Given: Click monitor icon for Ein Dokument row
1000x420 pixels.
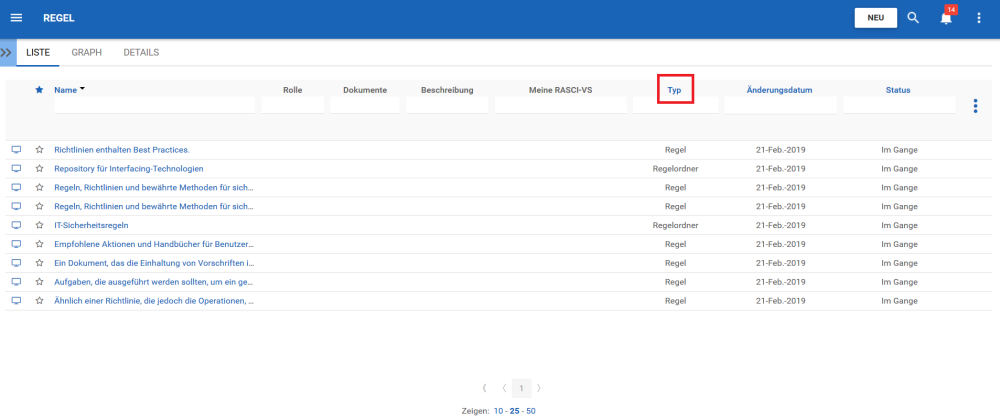Looking at the screenshot, I should click(x=17, y=263).
